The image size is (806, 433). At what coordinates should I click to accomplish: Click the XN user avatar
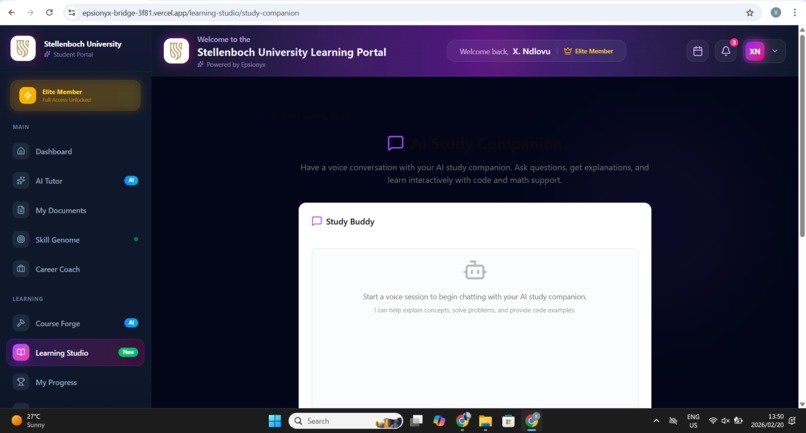tap(755, 51)
